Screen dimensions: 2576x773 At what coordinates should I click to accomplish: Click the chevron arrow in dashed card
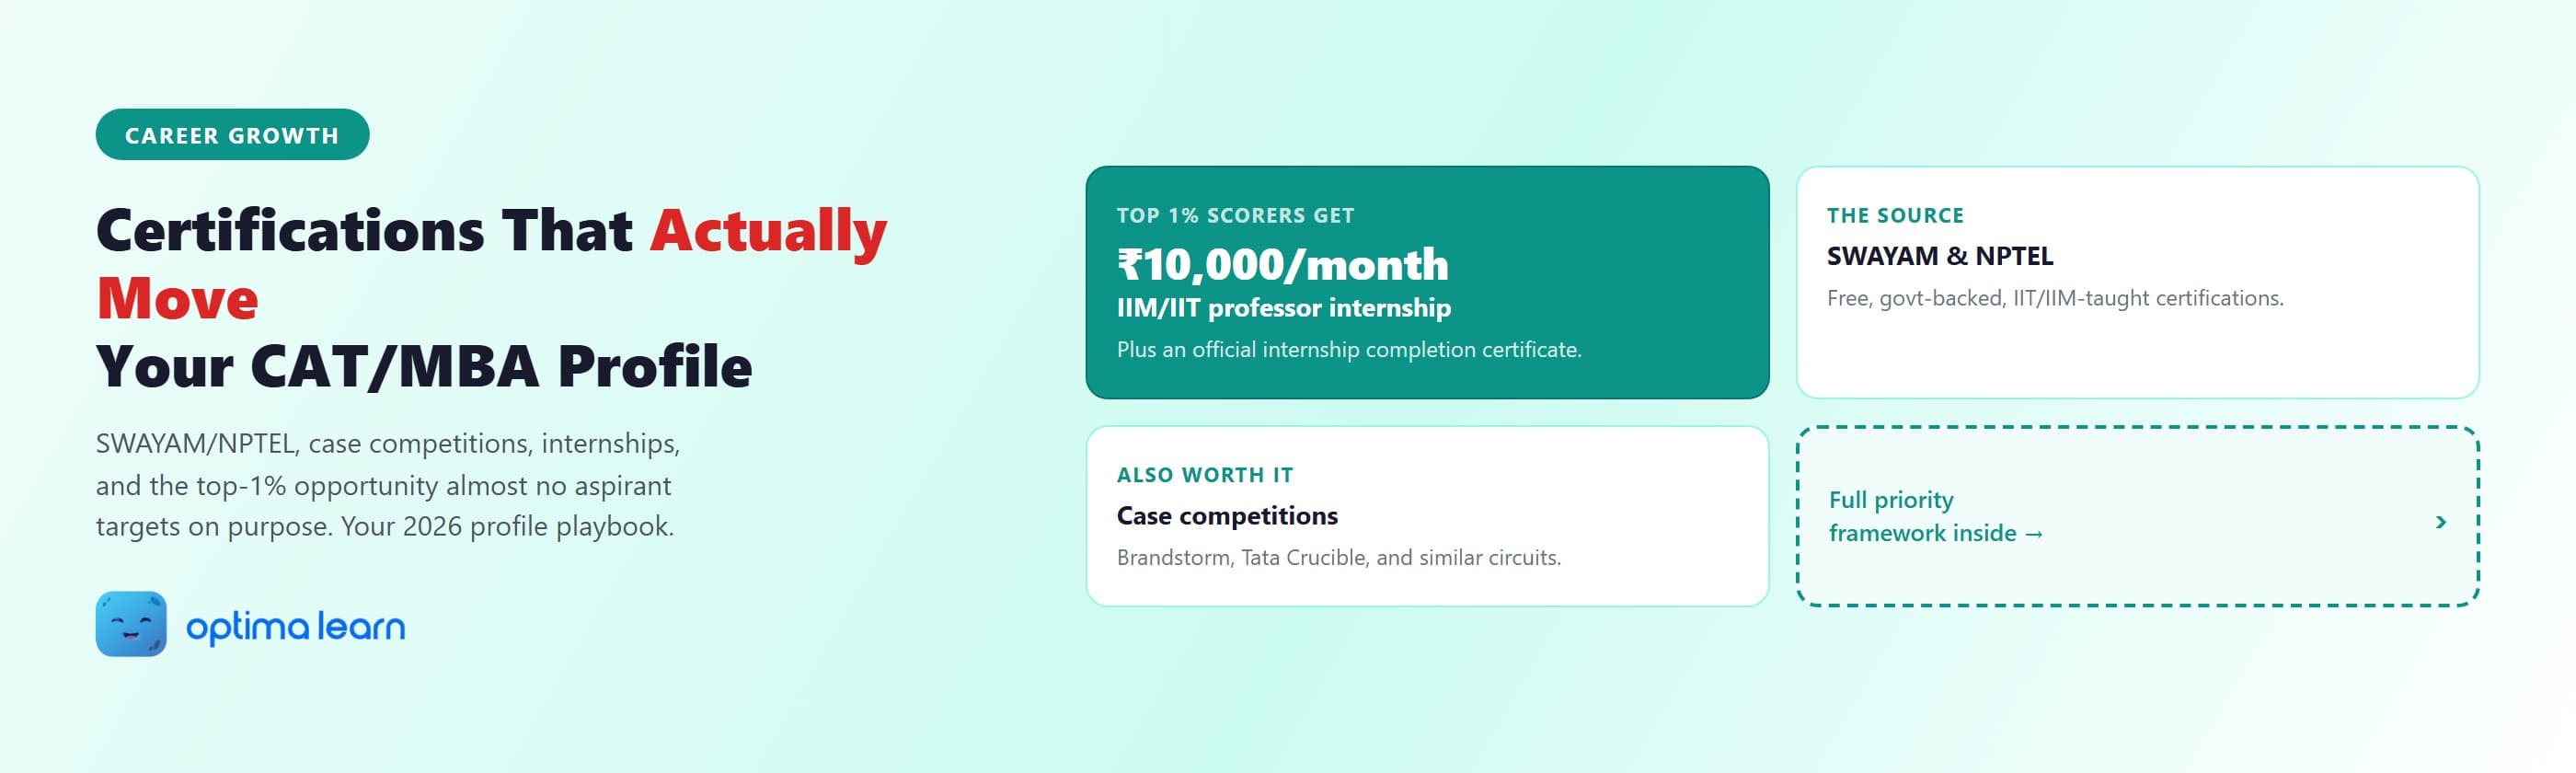click(2440, 522)
